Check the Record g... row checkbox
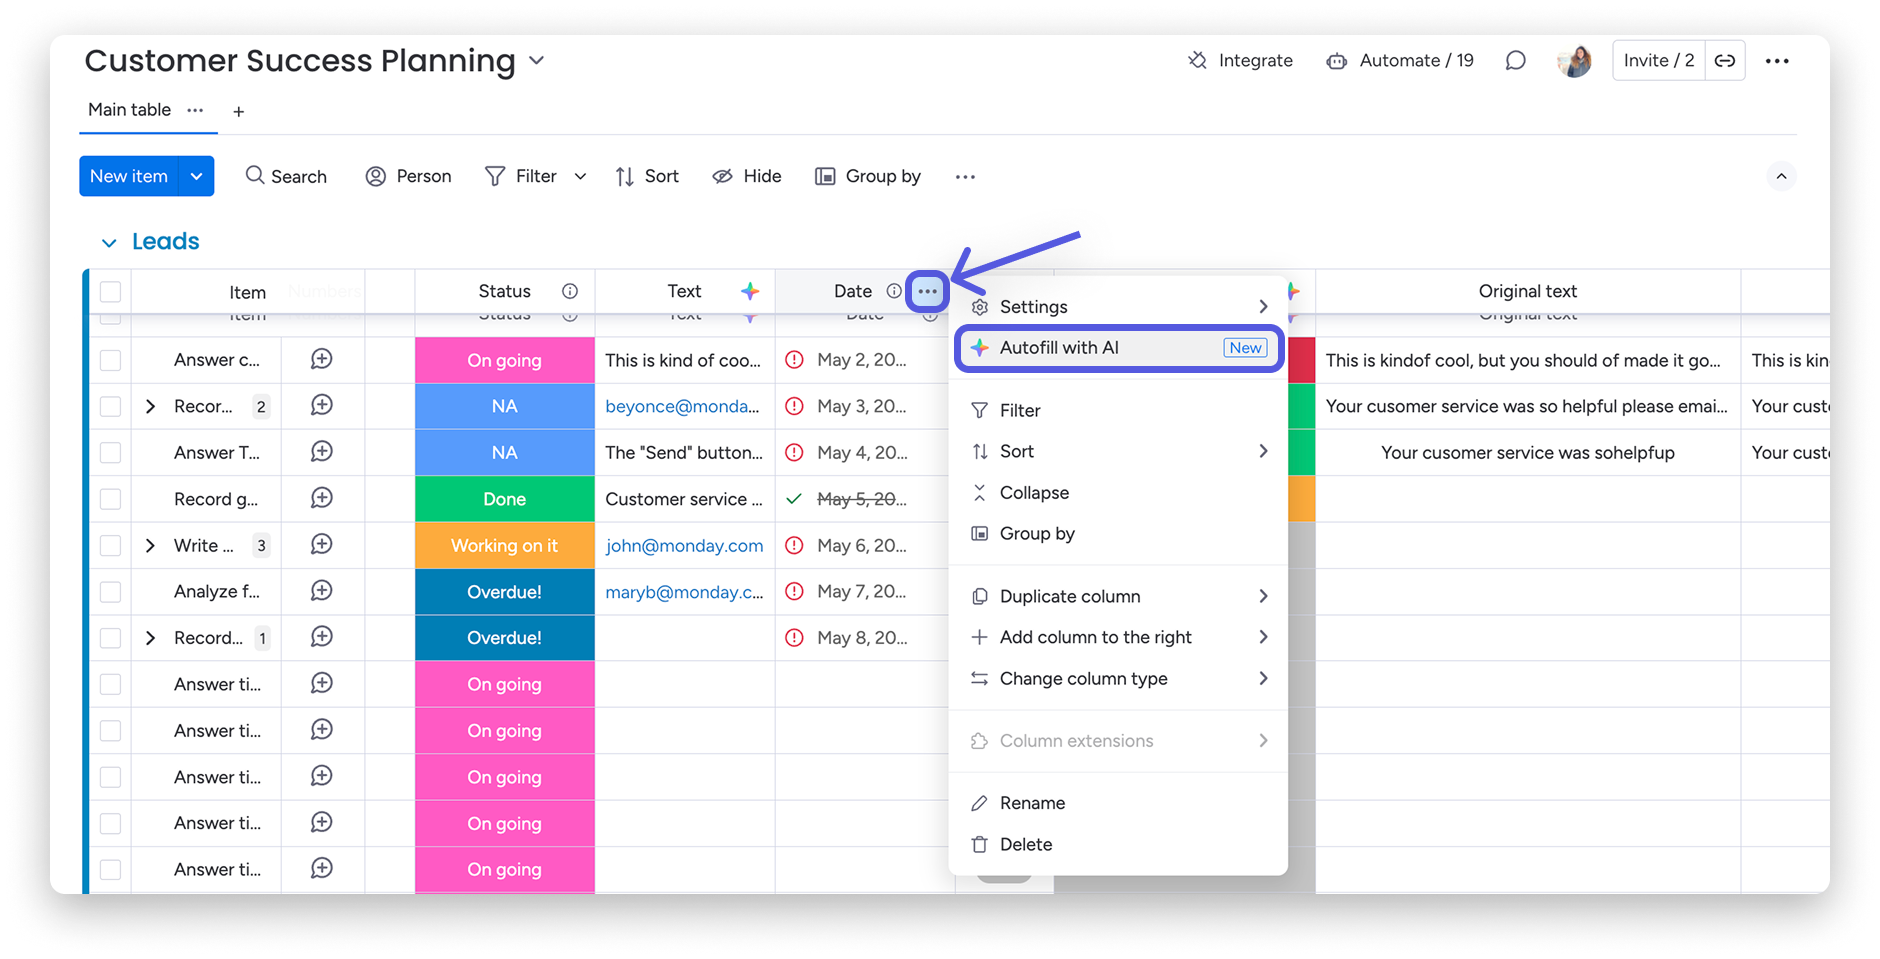1880x959 pixels. (x=111, y=499)
